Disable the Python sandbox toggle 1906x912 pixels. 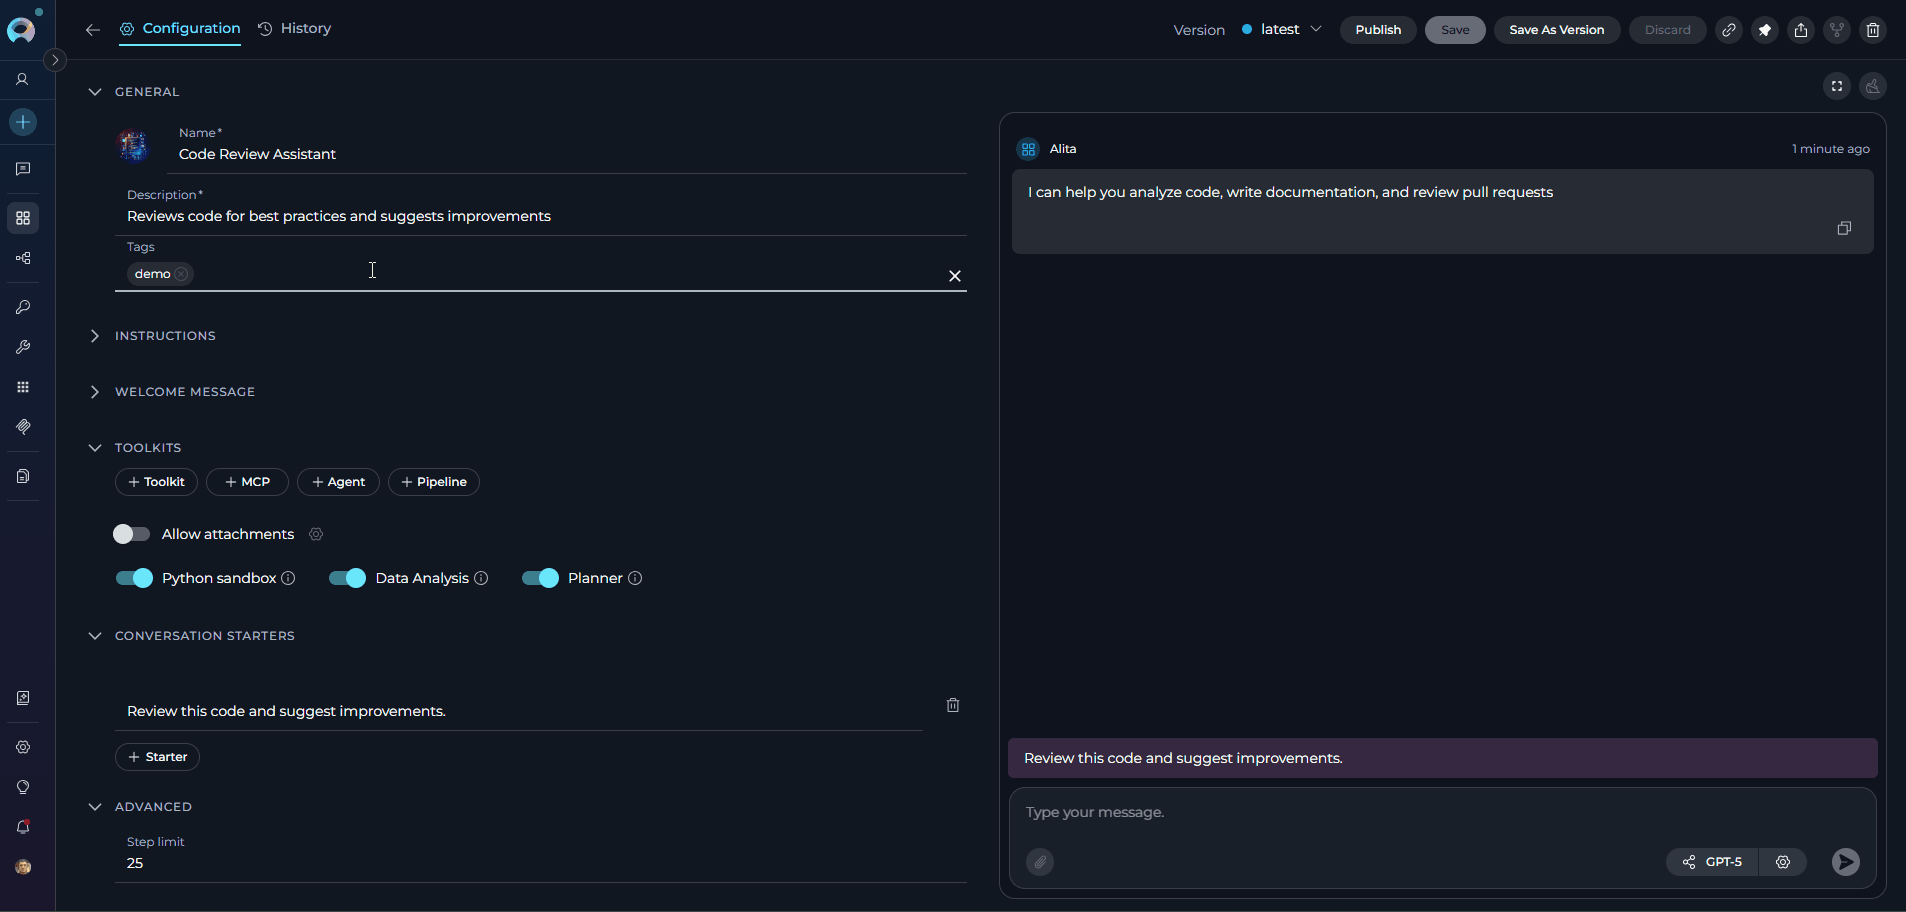(134, 578)
